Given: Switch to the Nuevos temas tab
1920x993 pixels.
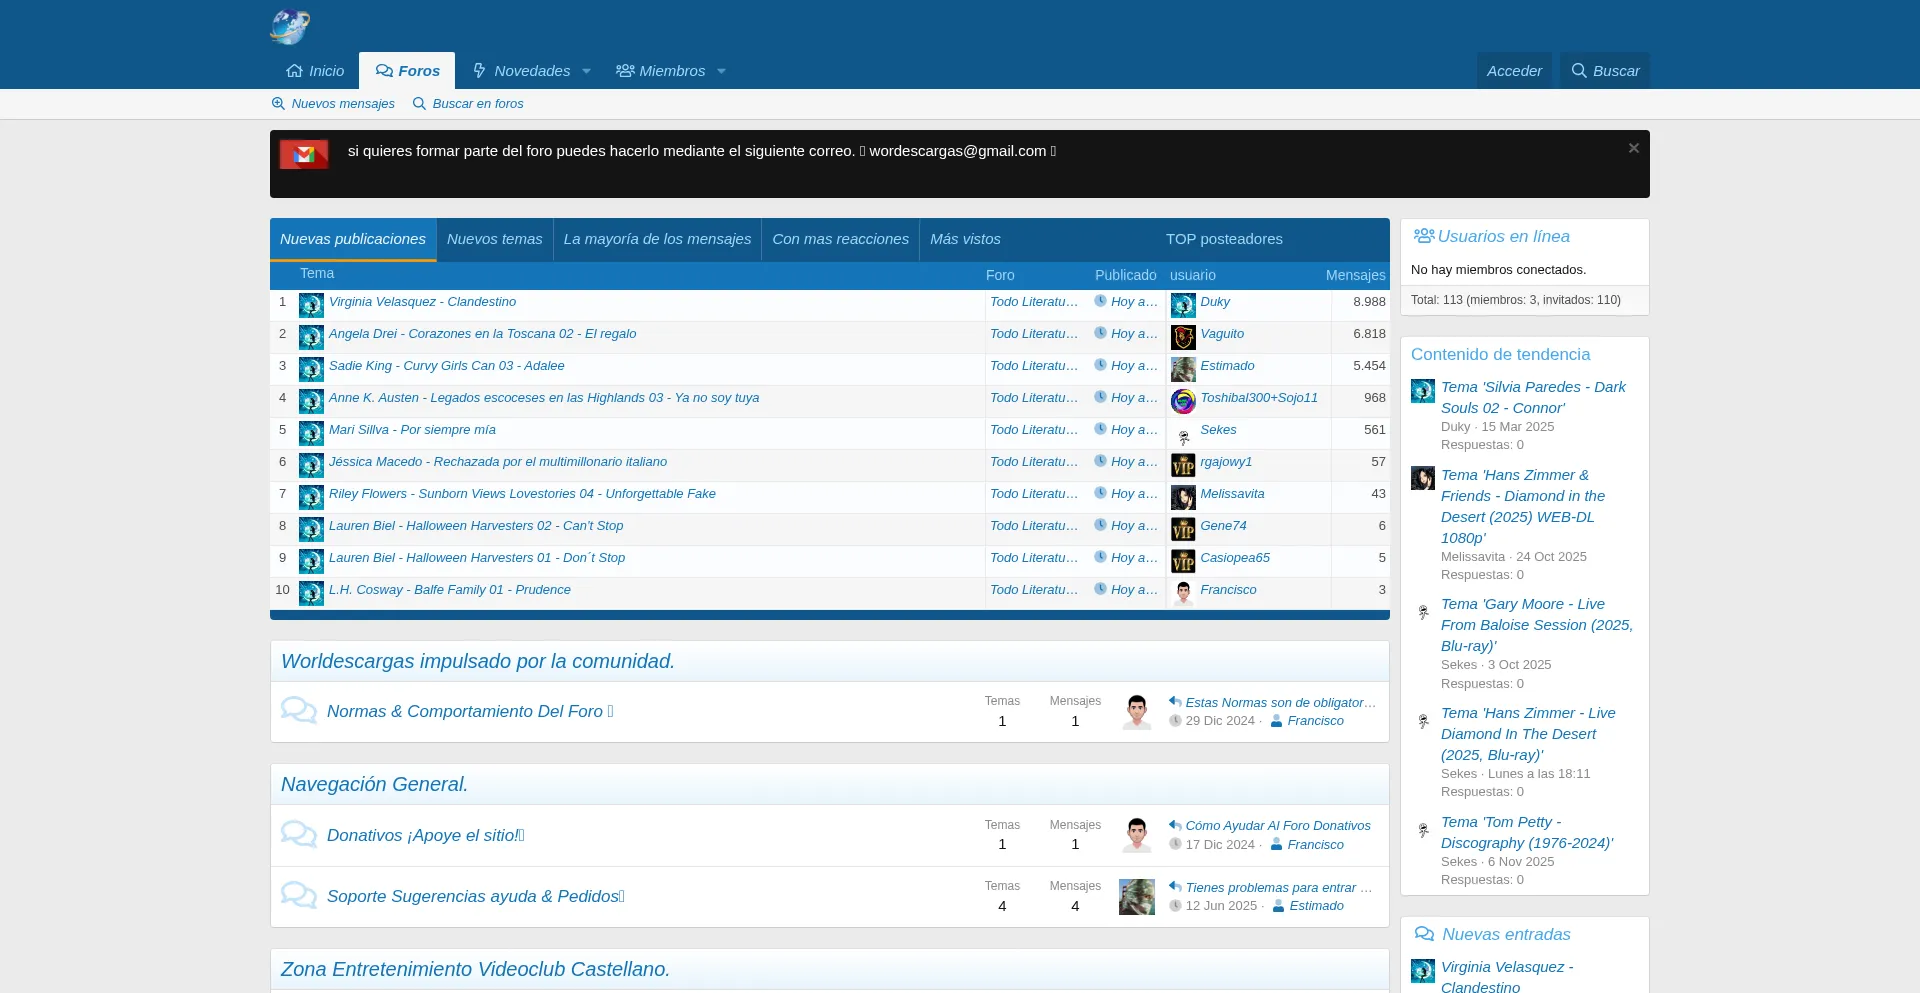Looking at the screenshot, I should [x=494, y=239].
